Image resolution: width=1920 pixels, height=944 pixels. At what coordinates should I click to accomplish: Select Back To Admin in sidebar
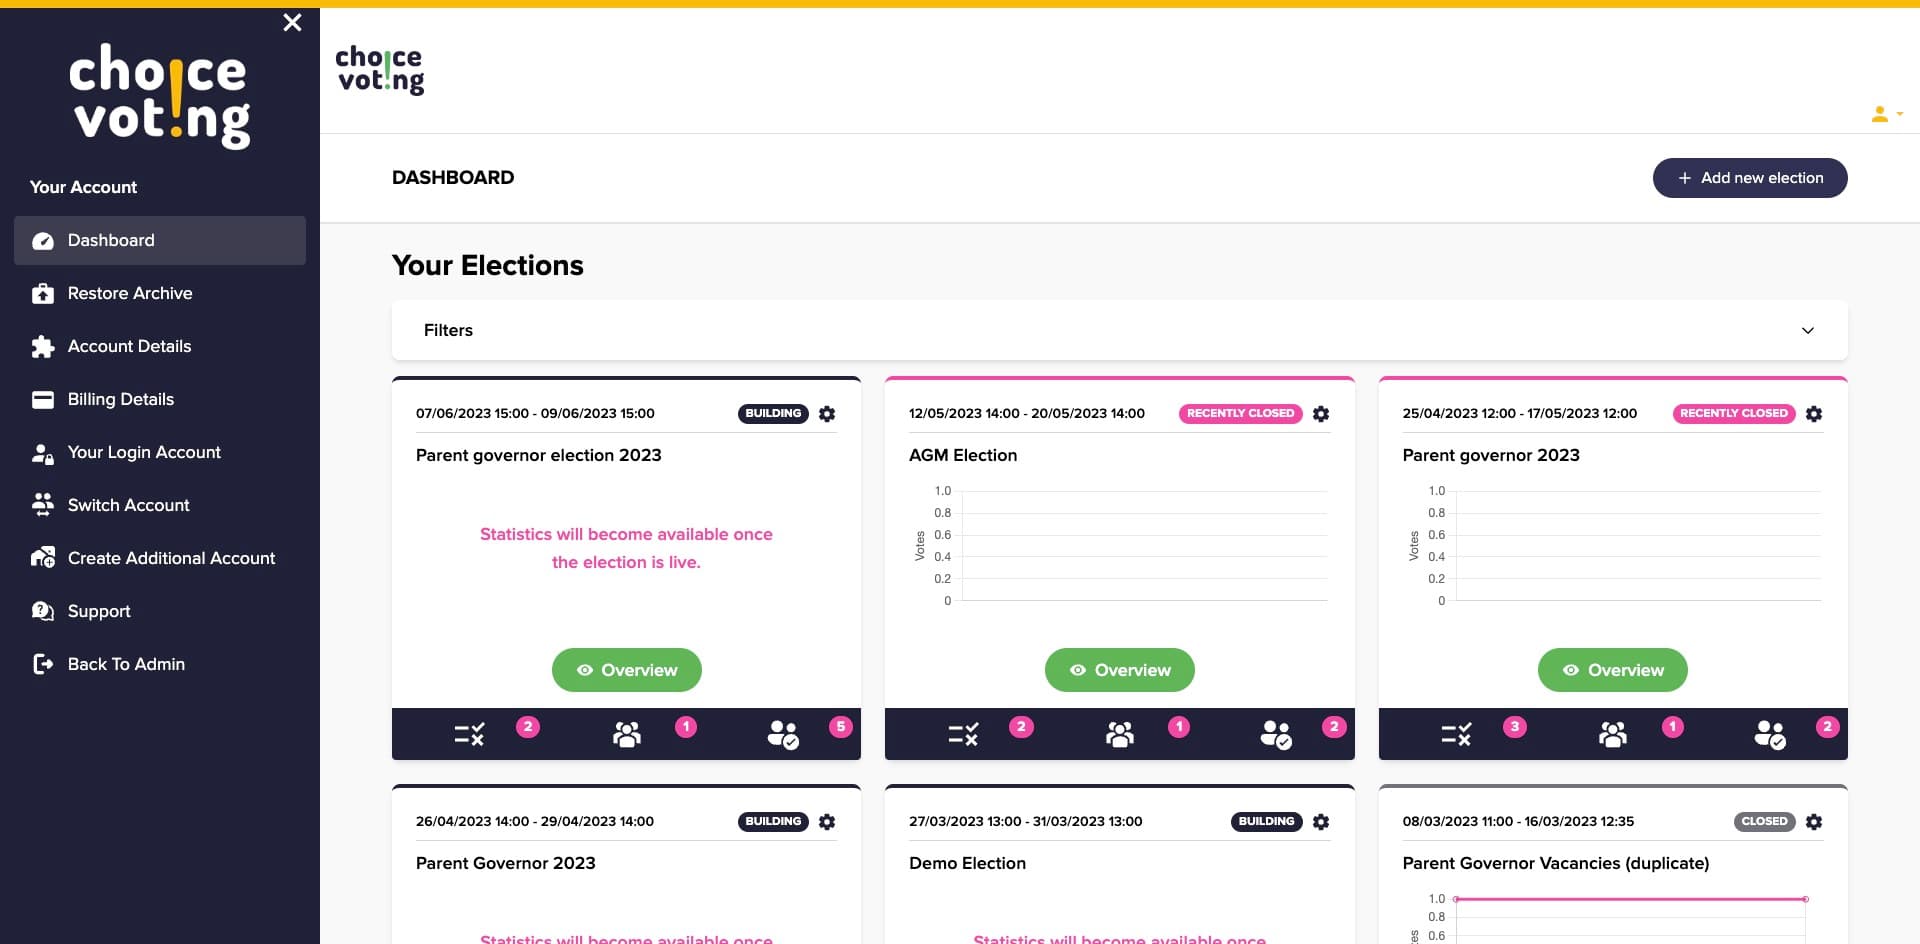click(x=160, y=664)
